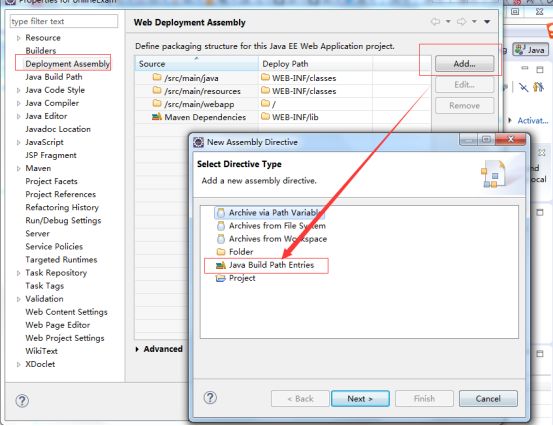
Task: Click the Archives from Workspace jar icon
Action: click(x=221, y=239)
